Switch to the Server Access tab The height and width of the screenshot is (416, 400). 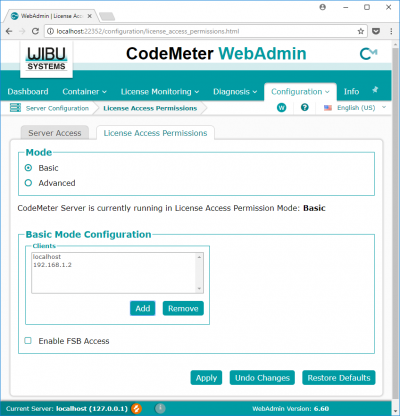point(55,133)
